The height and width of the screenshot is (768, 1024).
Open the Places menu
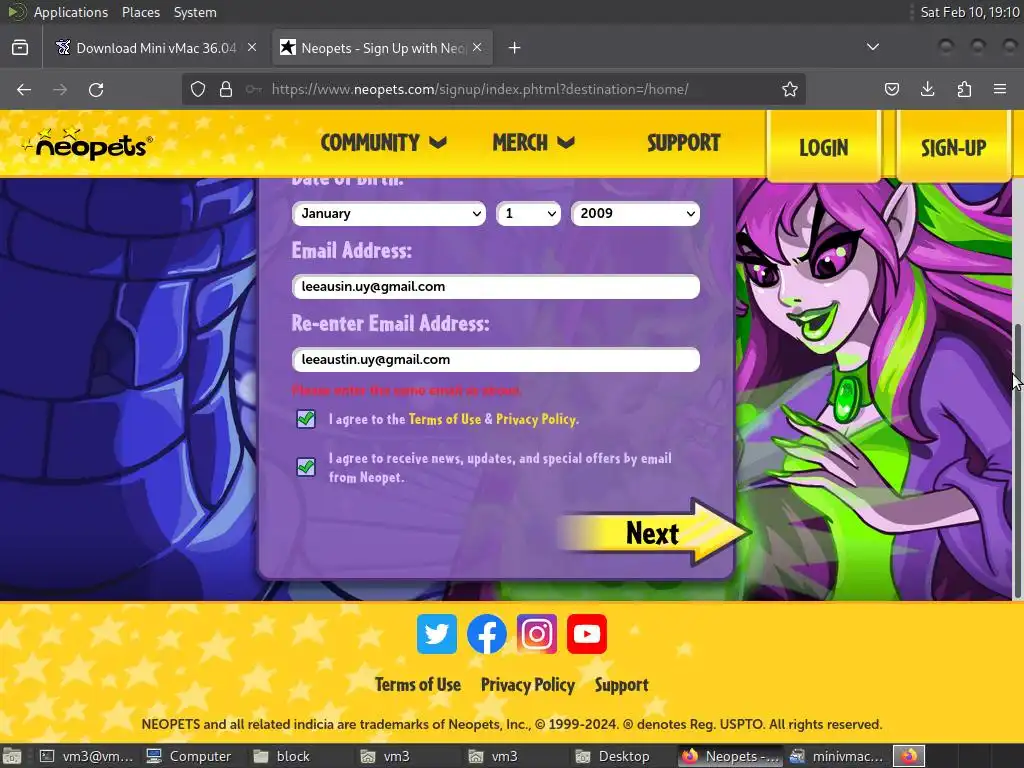[140, 12]
